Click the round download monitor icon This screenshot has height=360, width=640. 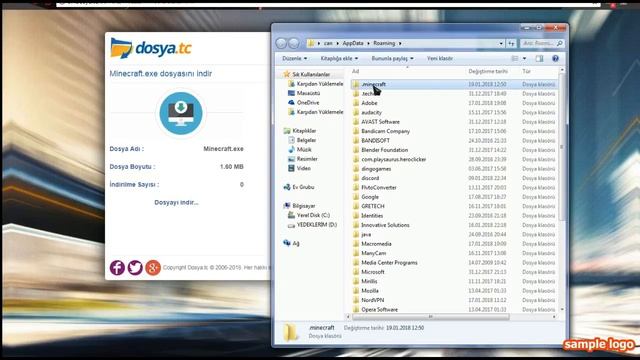point(181,113)
